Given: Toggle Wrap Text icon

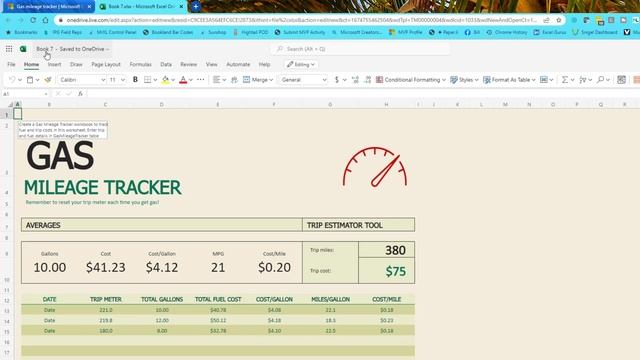Looking at the screenshot, I should pos(234,80).
